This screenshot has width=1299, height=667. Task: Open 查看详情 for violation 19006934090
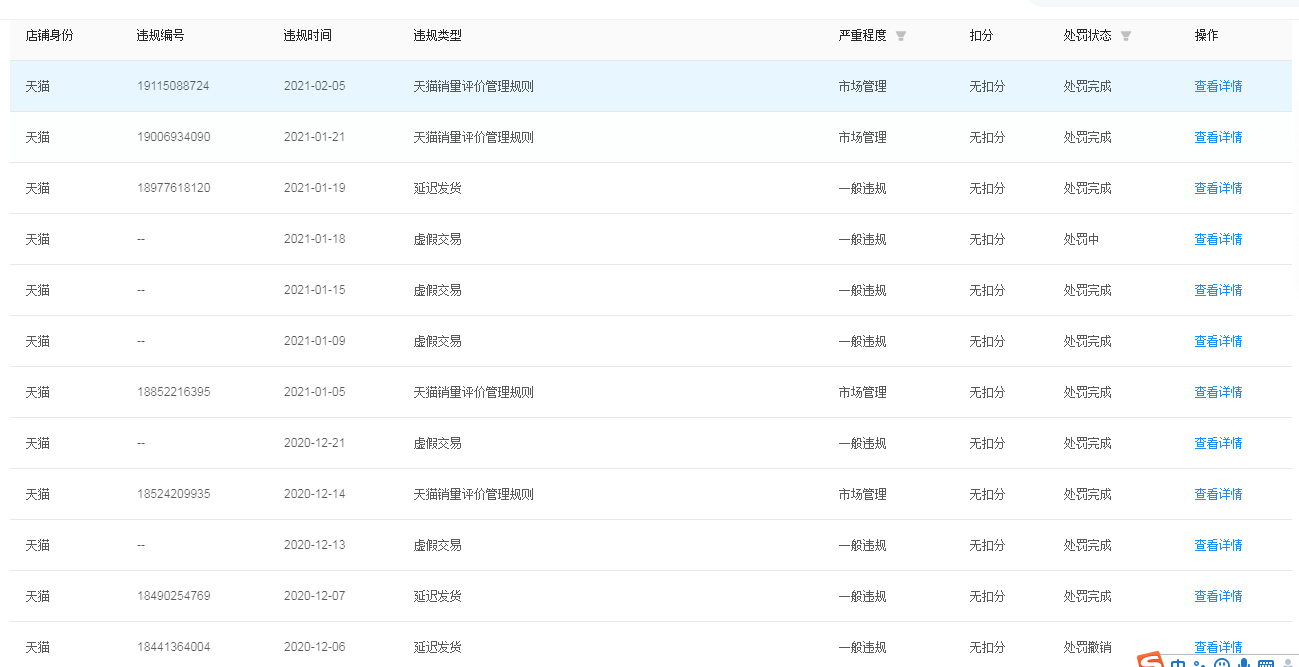[1218, 137]
